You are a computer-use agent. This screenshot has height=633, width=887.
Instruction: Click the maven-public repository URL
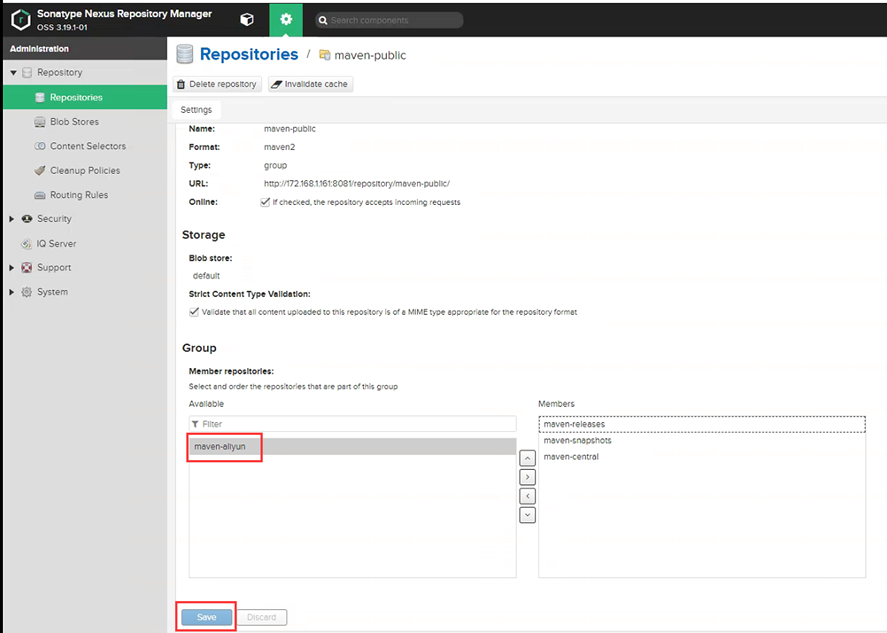pos(357,184)
